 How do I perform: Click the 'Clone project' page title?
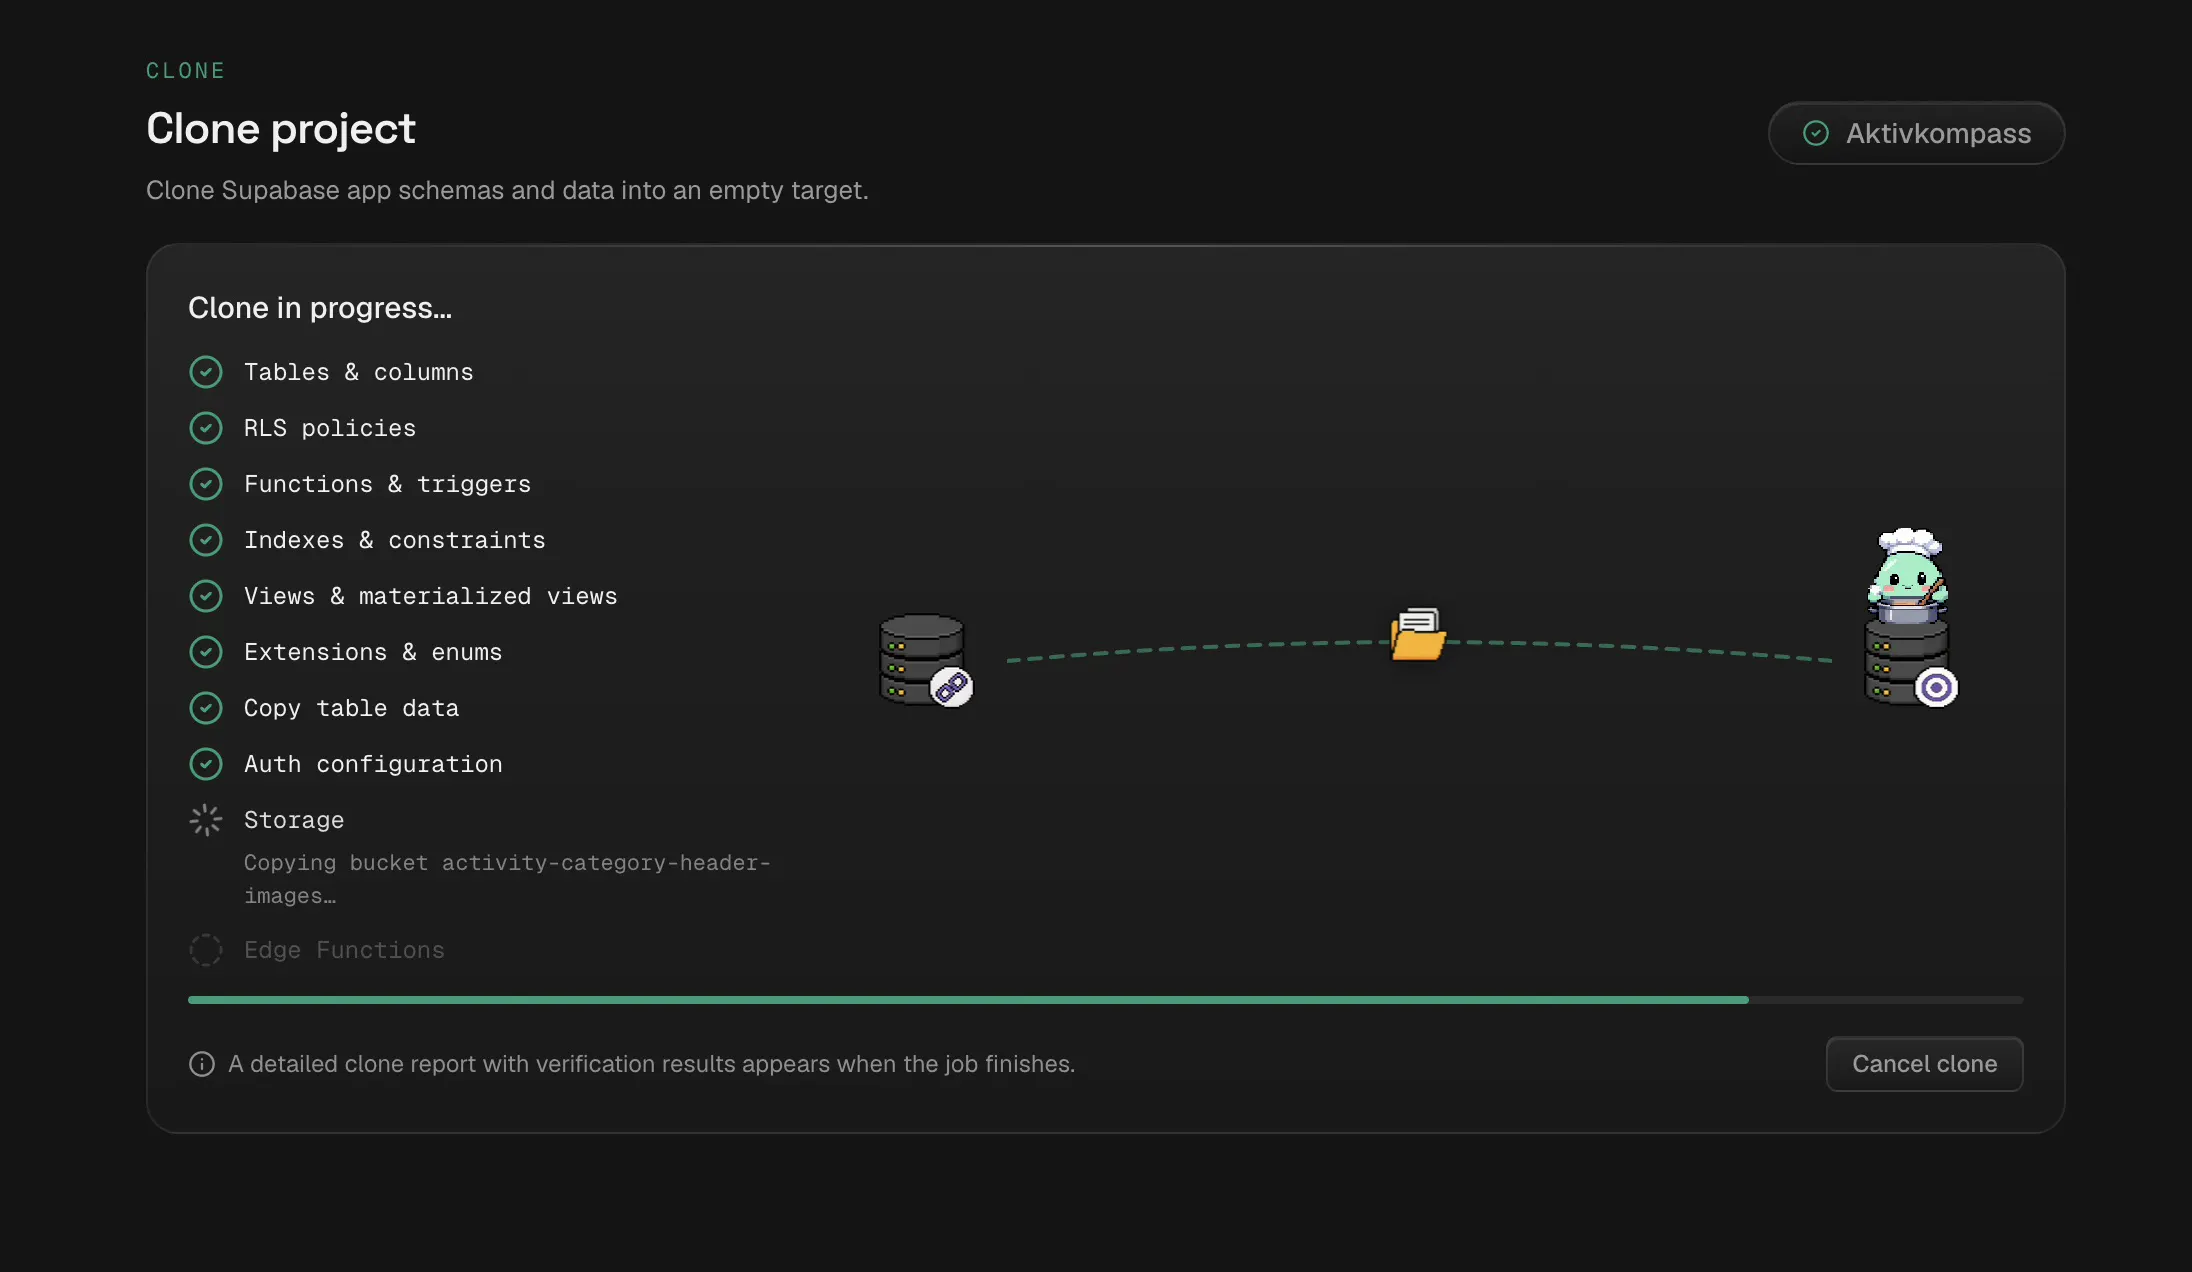281,129
